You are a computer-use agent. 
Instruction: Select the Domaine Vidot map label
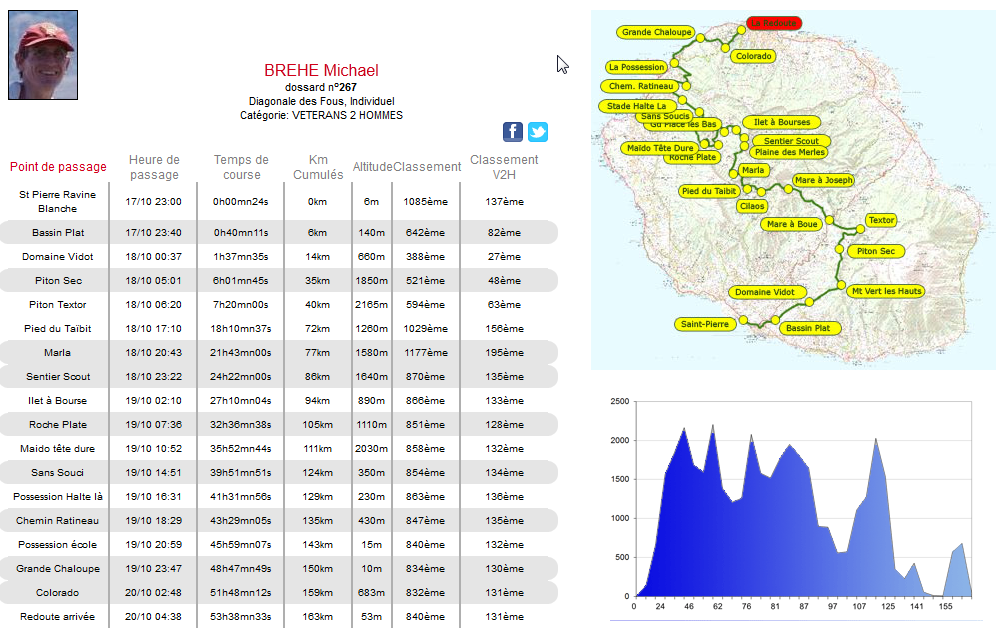766,292
